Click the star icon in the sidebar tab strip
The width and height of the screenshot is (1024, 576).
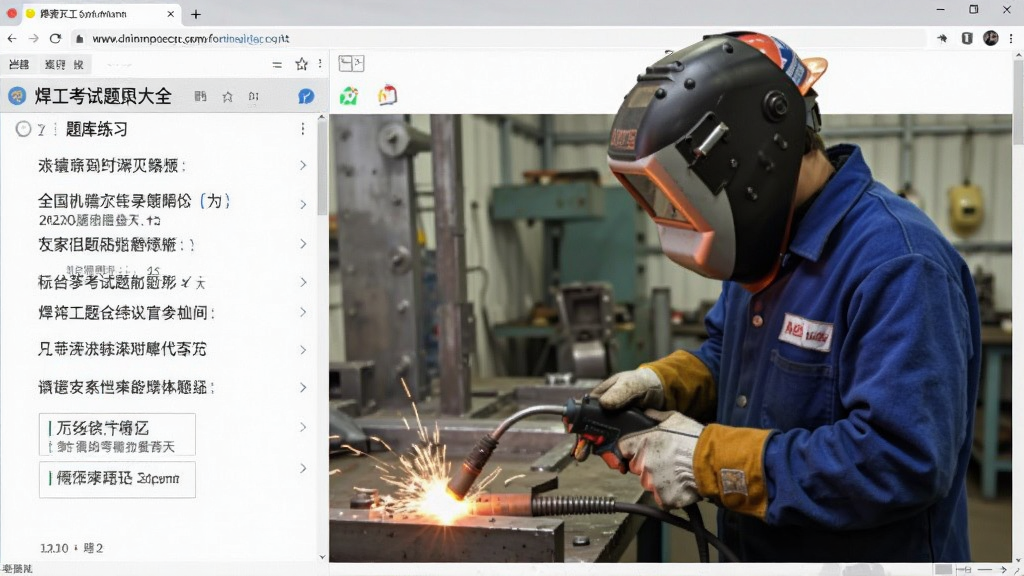pos(301,64)
